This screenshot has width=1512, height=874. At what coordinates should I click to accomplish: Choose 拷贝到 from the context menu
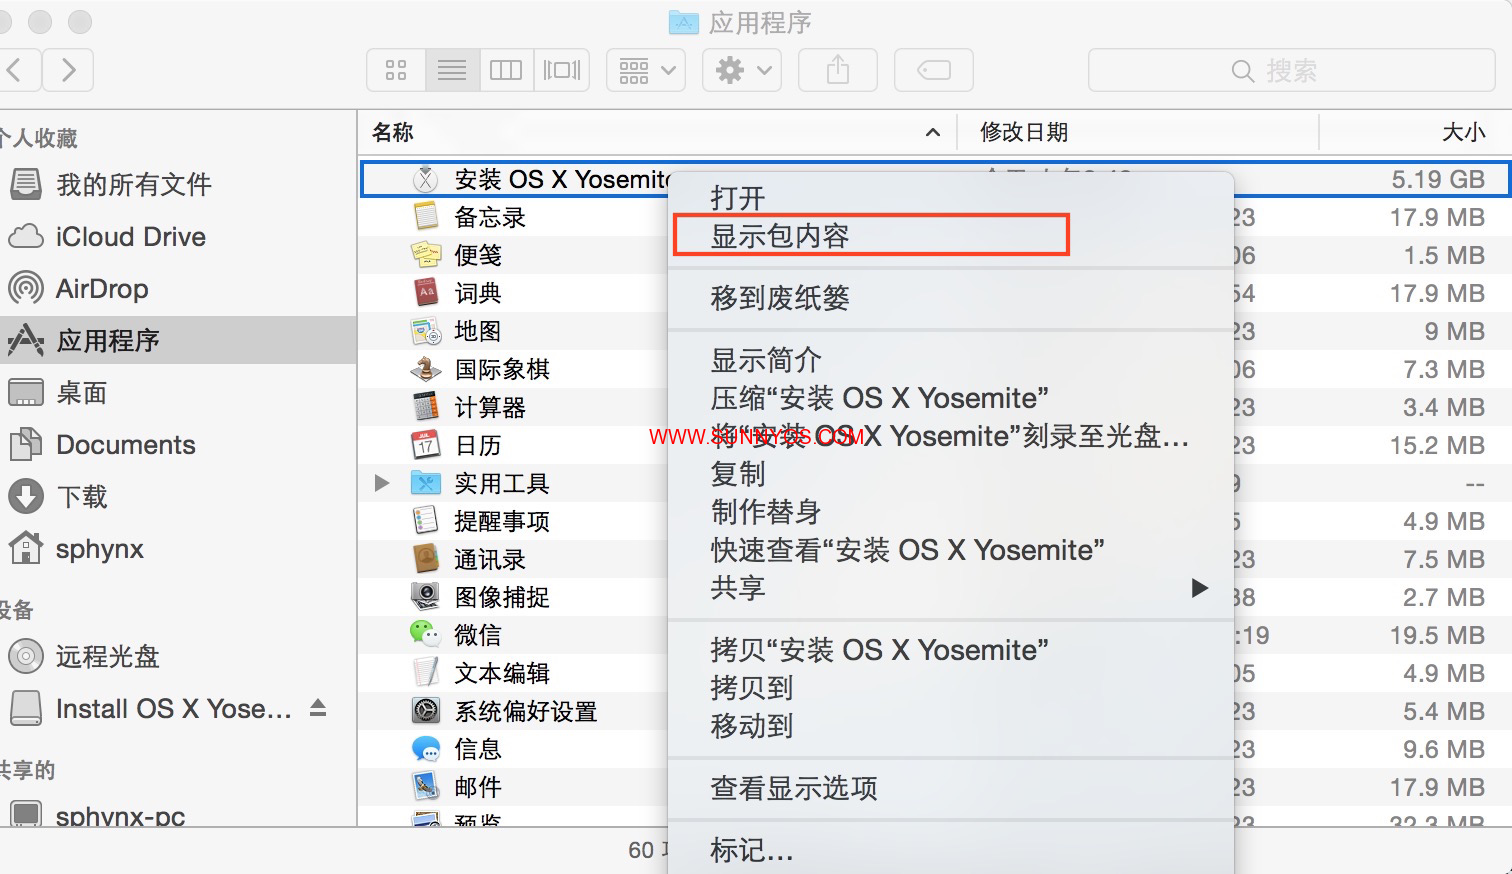click(x=951, y=688)
